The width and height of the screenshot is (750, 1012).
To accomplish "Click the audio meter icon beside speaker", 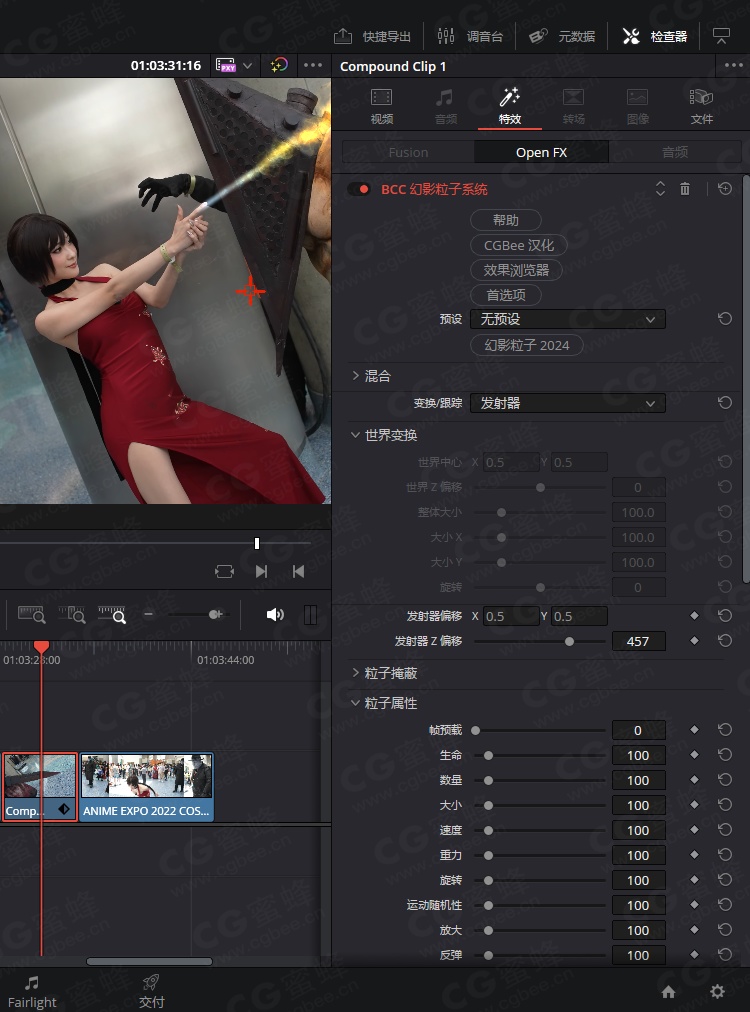I will (x=310, y=614).
